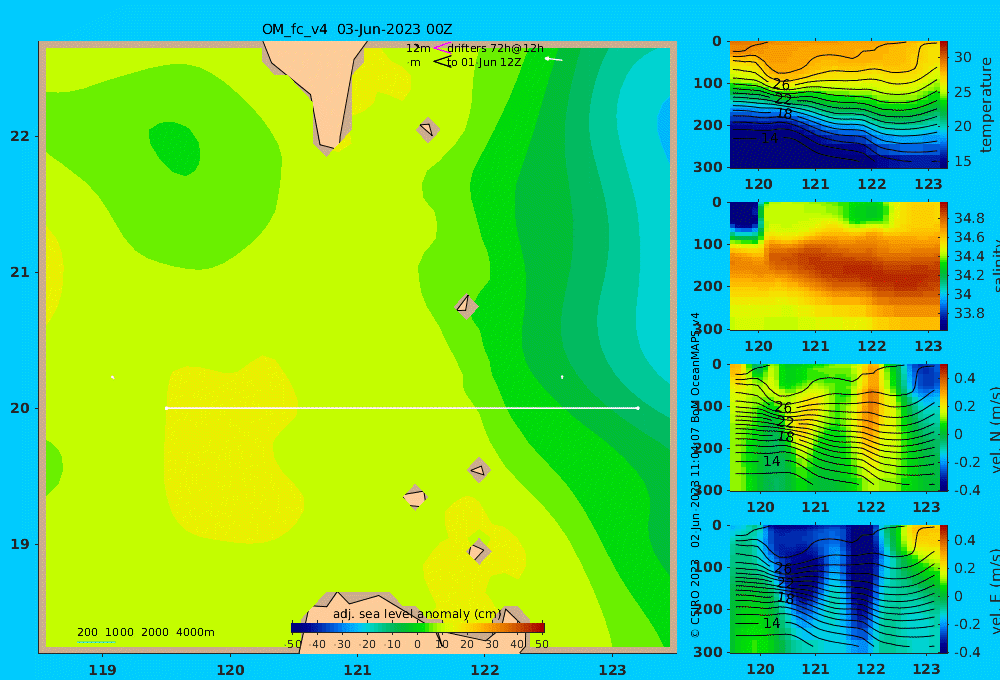This screenshot has height=680, width=1000.
Task: Click the 'vel. E (m/s)' axis label
Action: point(995,591)
